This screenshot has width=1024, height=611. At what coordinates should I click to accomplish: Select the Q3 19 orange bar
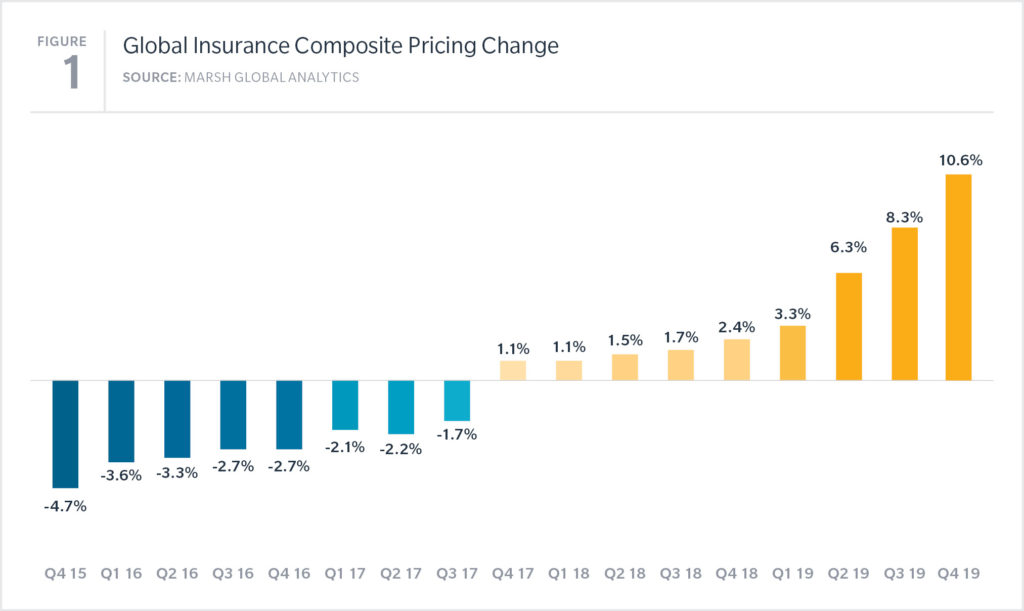pyautogui.click(x=904, y=304)
